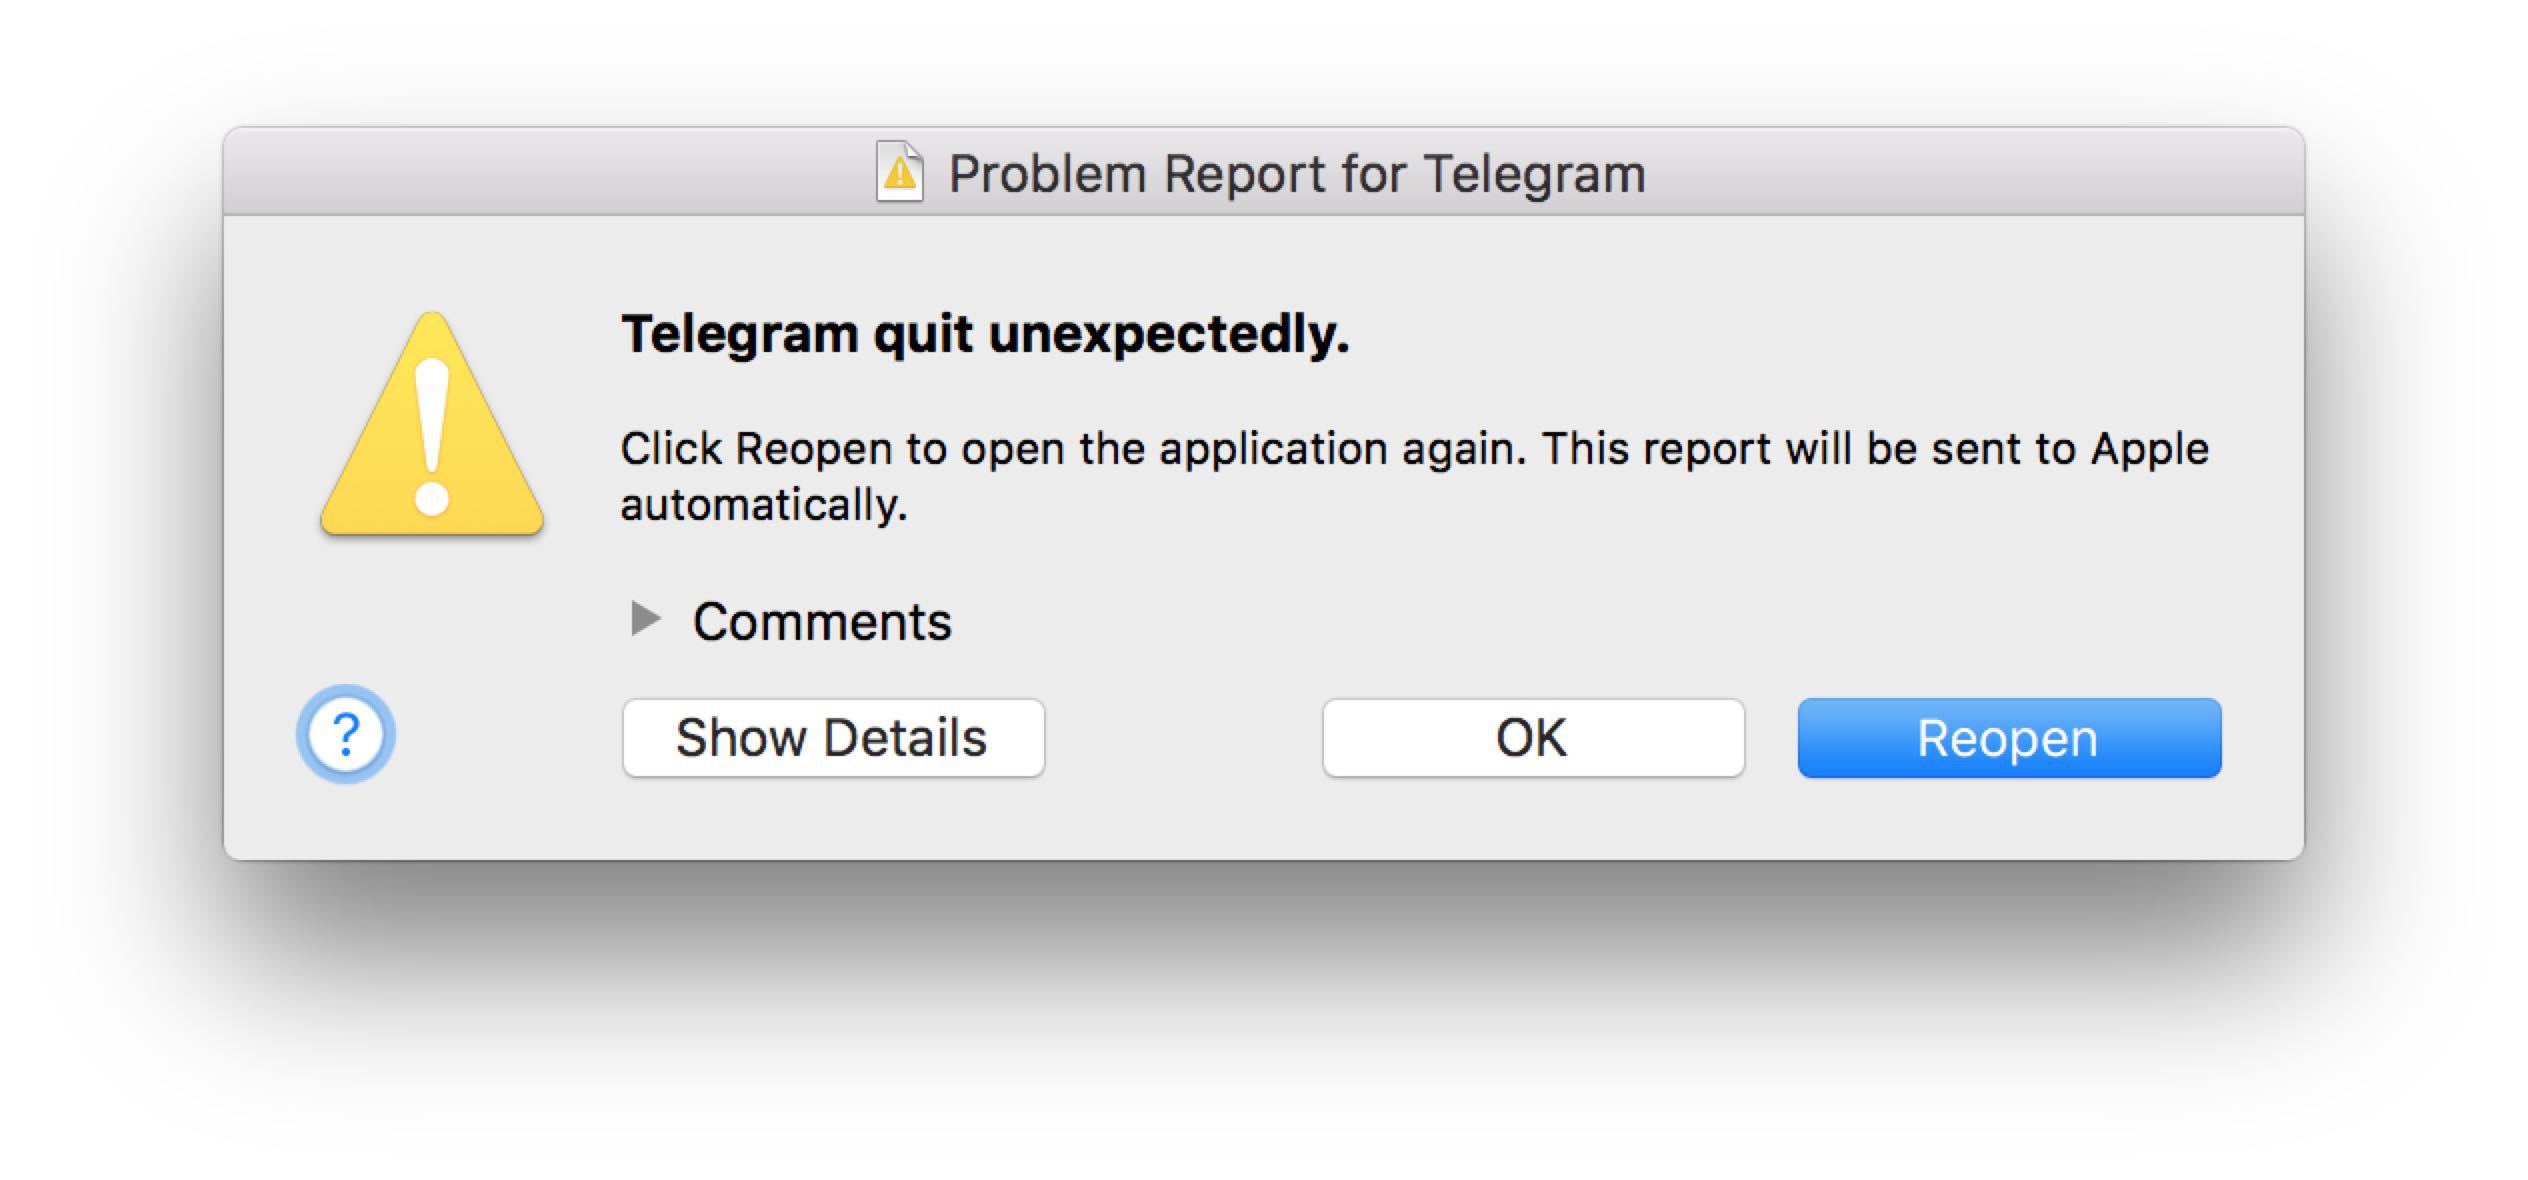Click the bold word "quit" in heading
The height and width of the screenshot is (1180, 2528).
click(922, 335)
